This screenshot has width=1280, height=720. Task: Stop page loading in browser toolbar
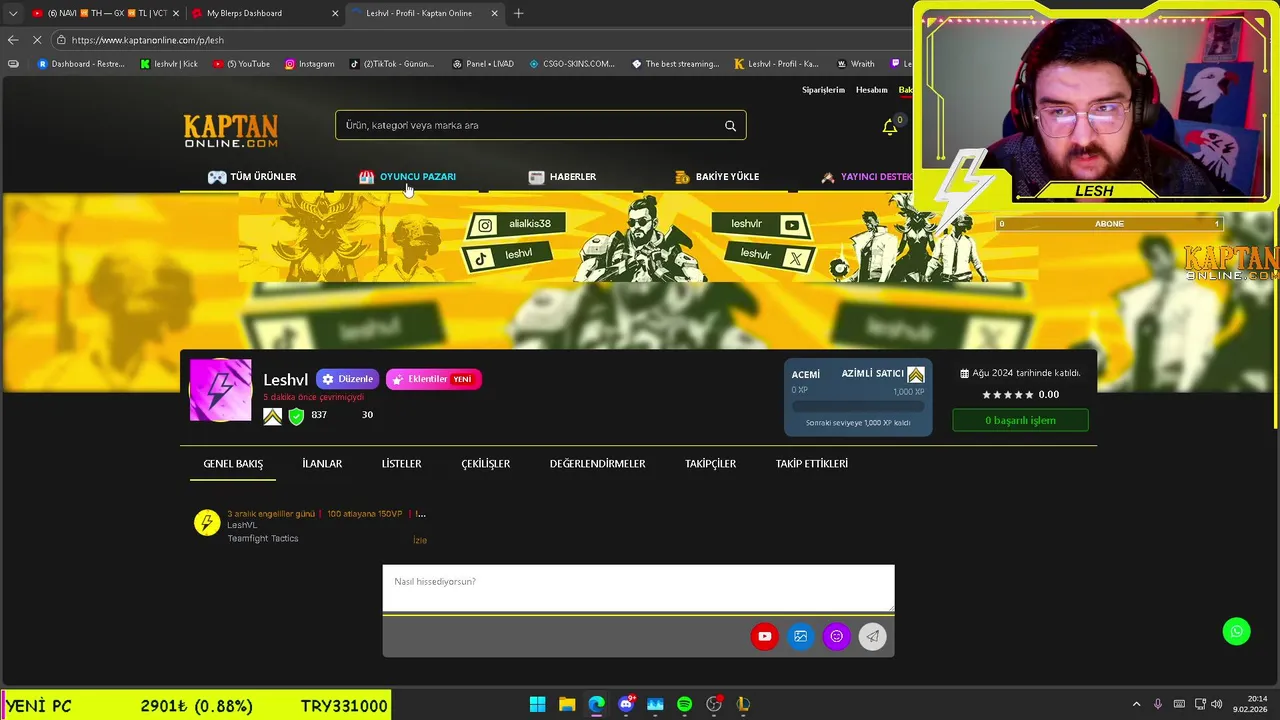(38, 40)
